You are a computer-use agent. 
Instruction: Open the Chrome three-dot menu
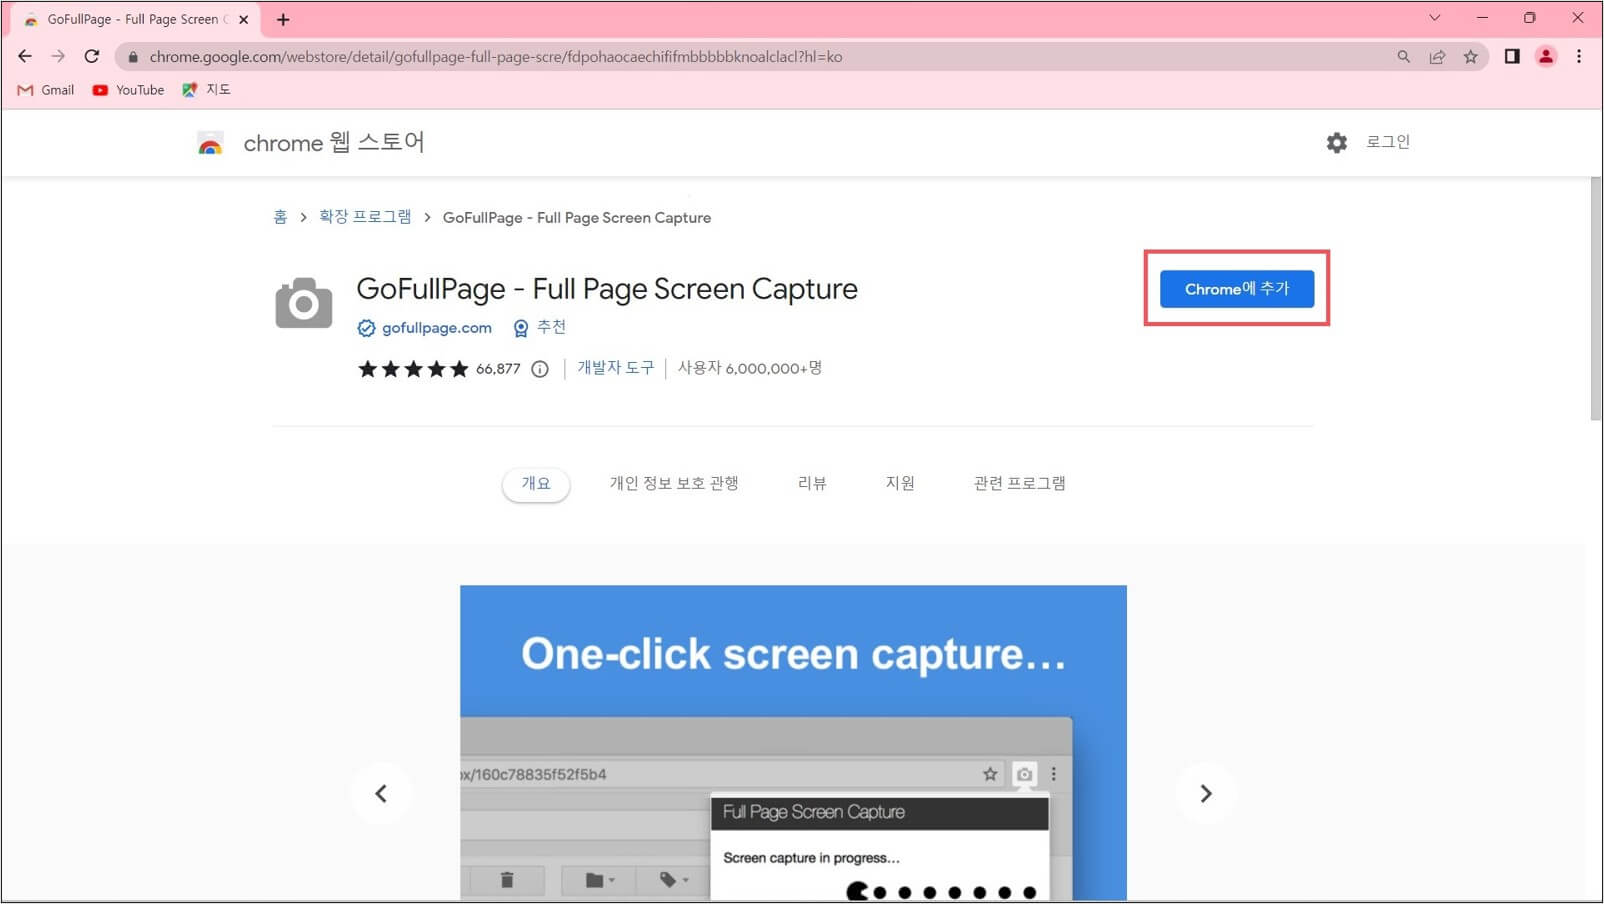pyautogui.click(x=1579, y=56)
